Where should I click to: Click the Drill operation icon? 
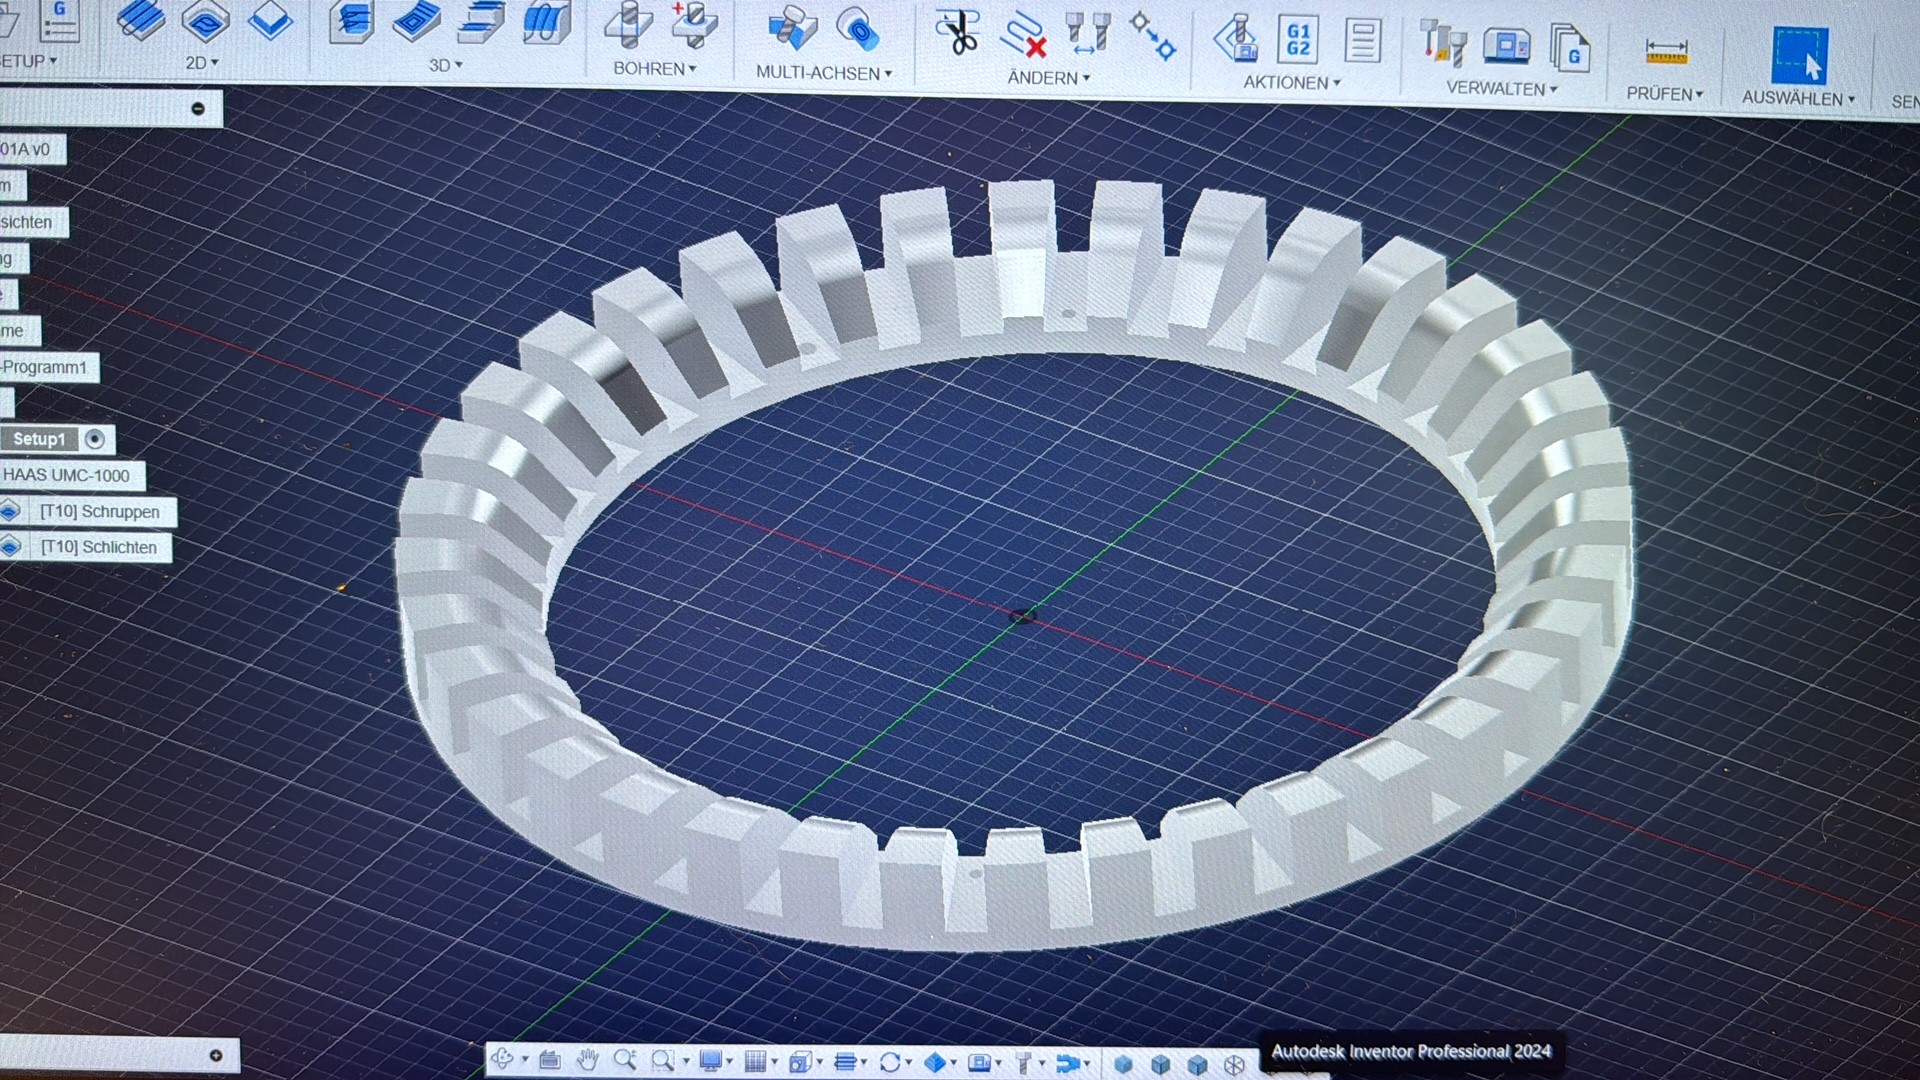628,26
